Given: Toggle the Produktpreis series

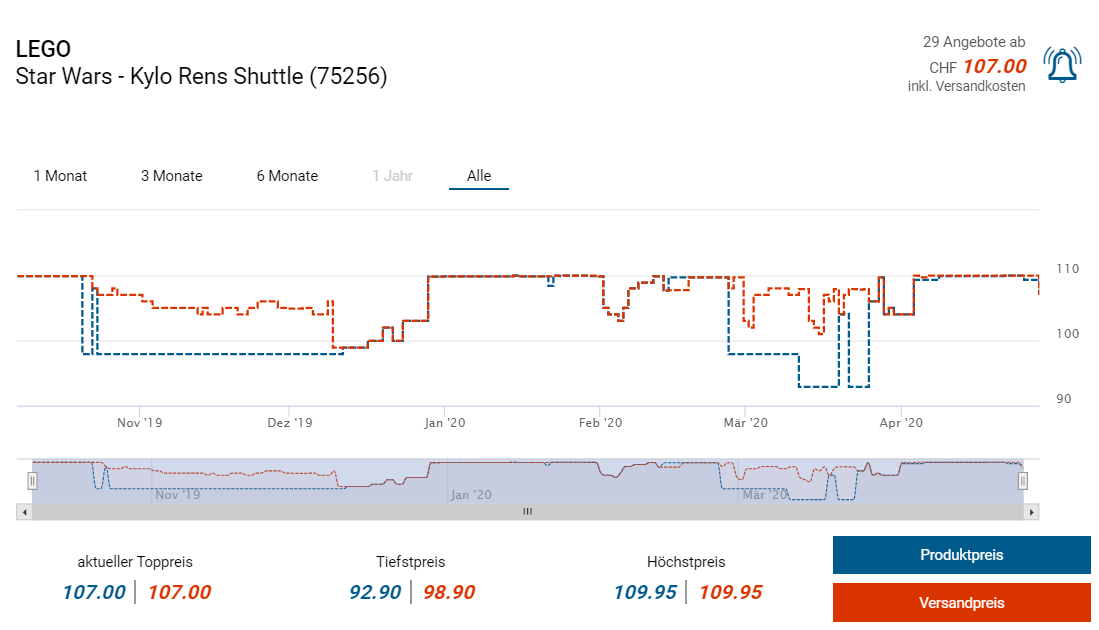Looking at the screenshot, I should pos(961,555).
